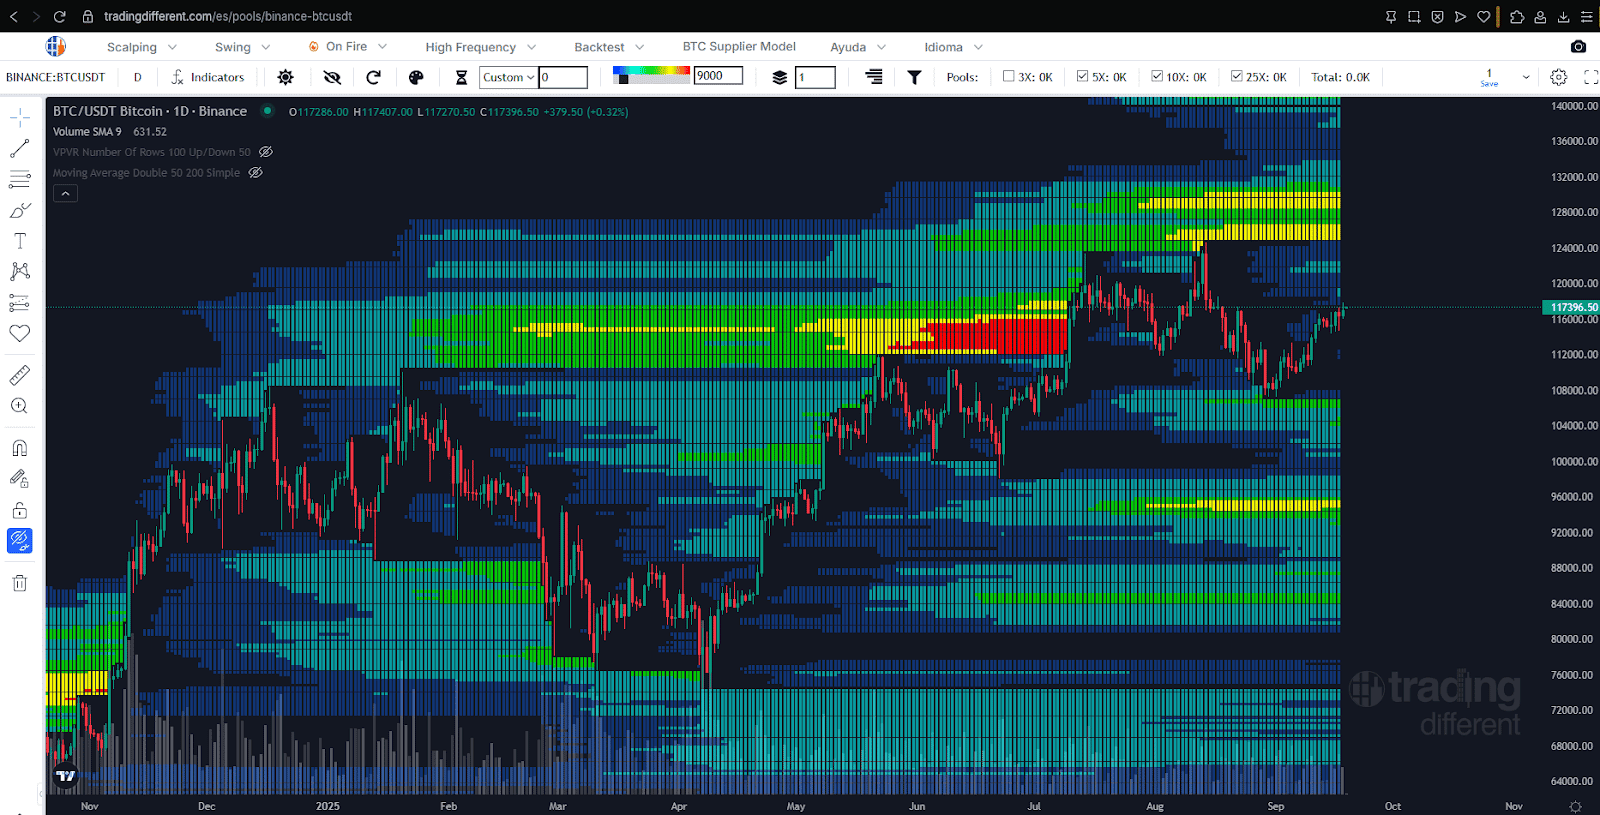Viewport: 1600px width, 815px height.
Task: Click the stacked layers icon
Action: (780, 77)
